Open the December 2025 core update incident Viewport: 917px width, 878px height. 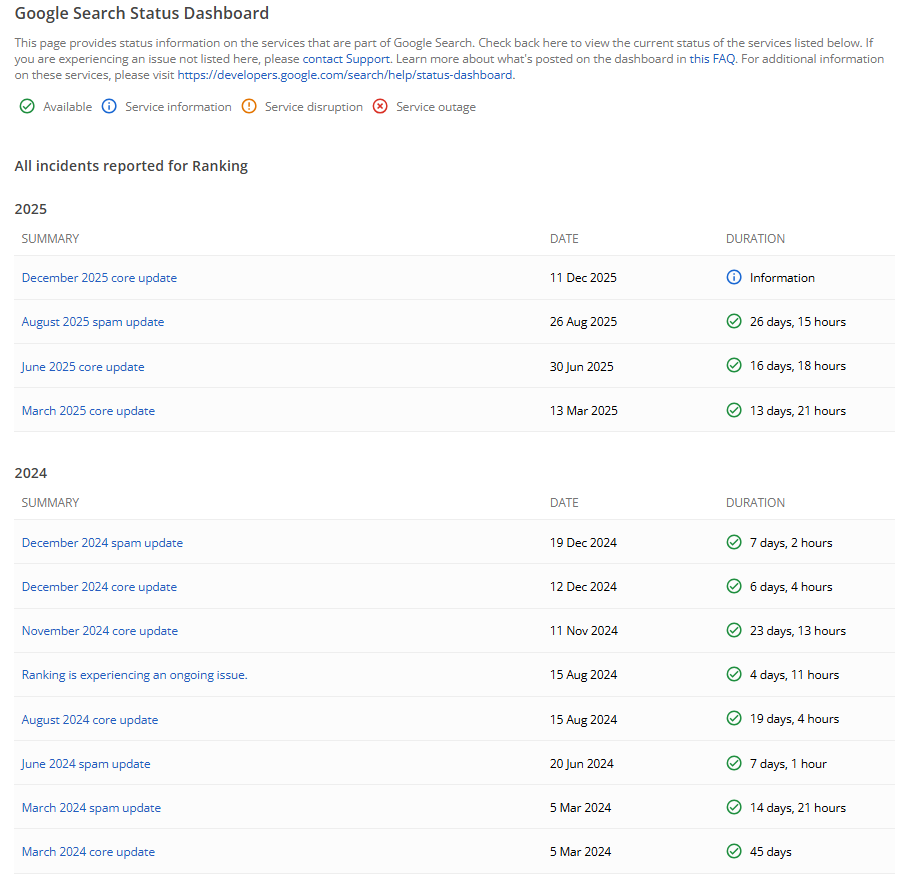(98, 277)
